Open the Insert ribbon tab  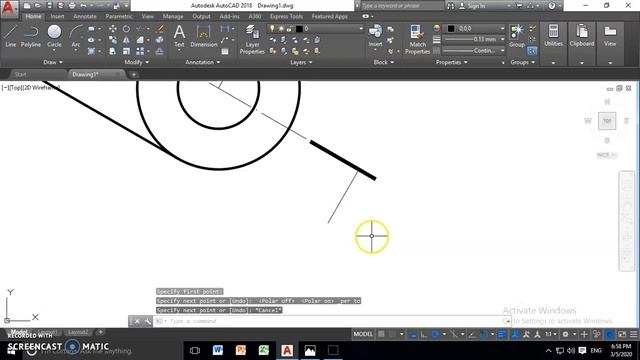click(57, 16)
